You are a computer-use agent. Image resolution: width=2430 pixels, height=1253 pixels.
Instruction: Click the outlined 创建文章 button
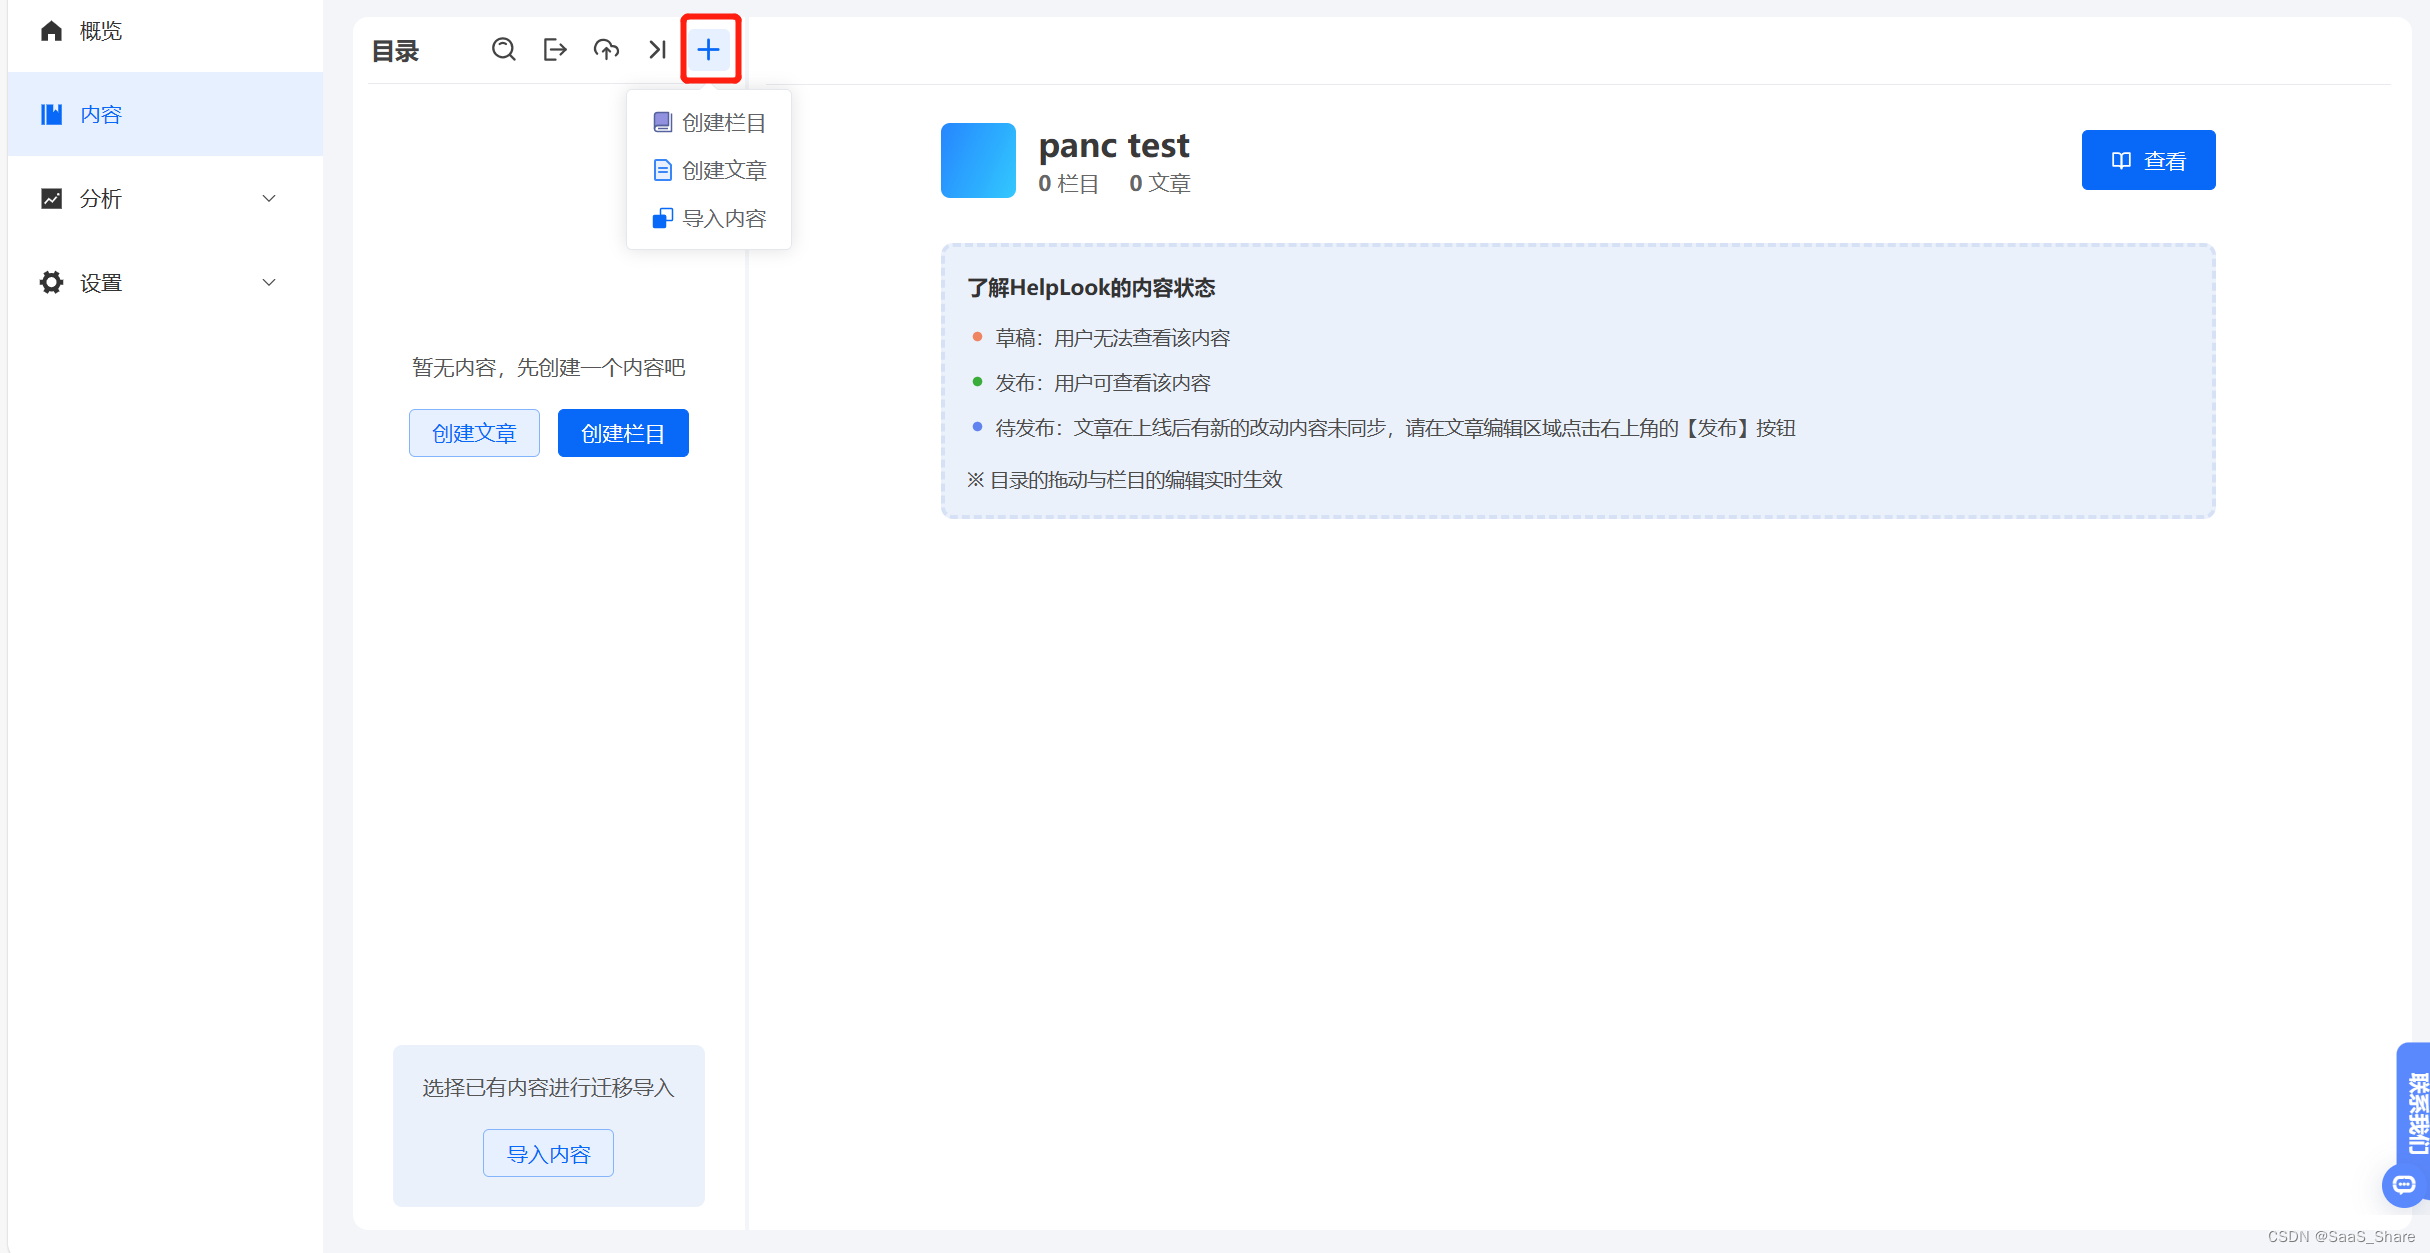474,433
